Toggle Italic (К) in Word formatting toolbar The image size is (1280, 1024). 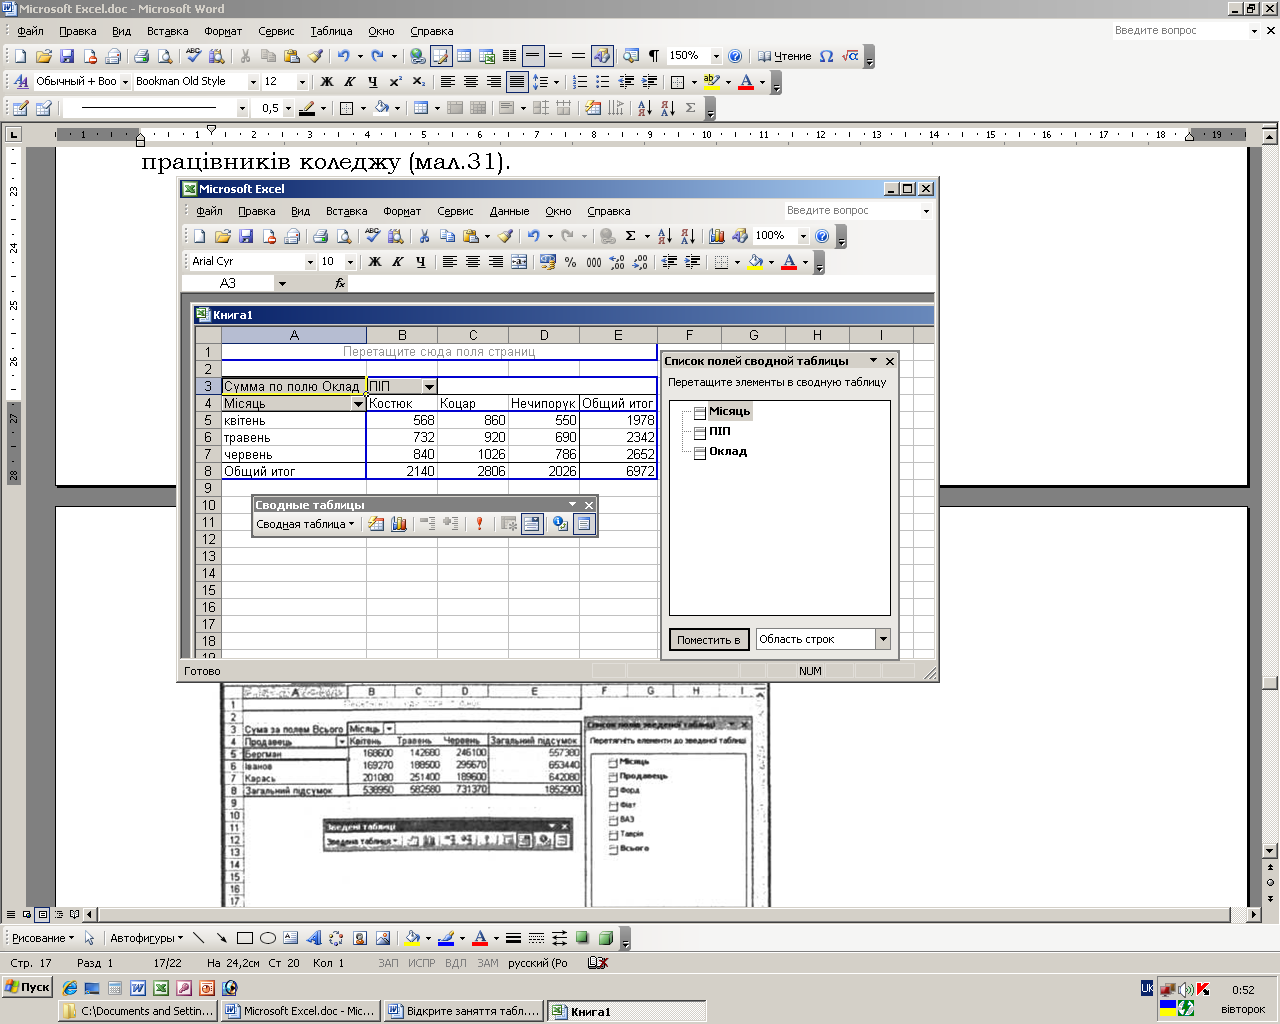pyautogui.click(x=349, y=82)
